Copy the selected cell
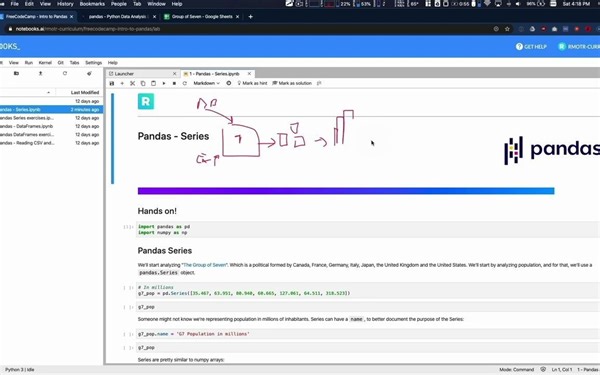The width and height of the screenshot is (600, 375). (143, 83)
